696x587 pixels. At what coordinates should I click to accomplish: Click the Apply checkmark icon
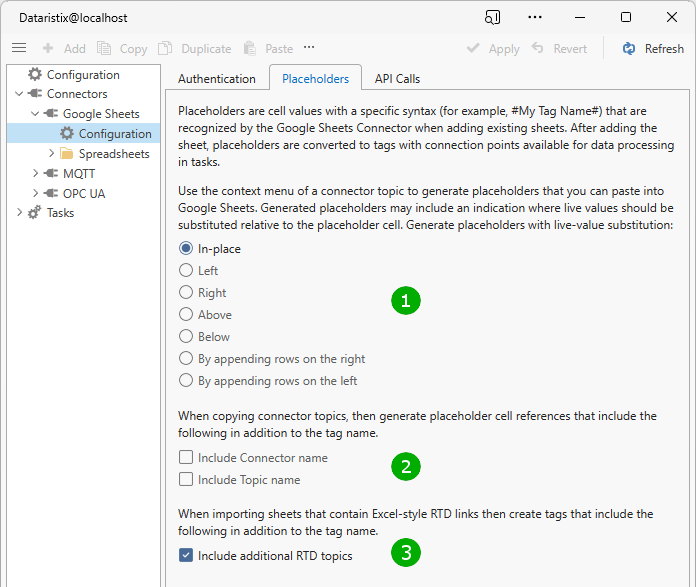point(473,48)
